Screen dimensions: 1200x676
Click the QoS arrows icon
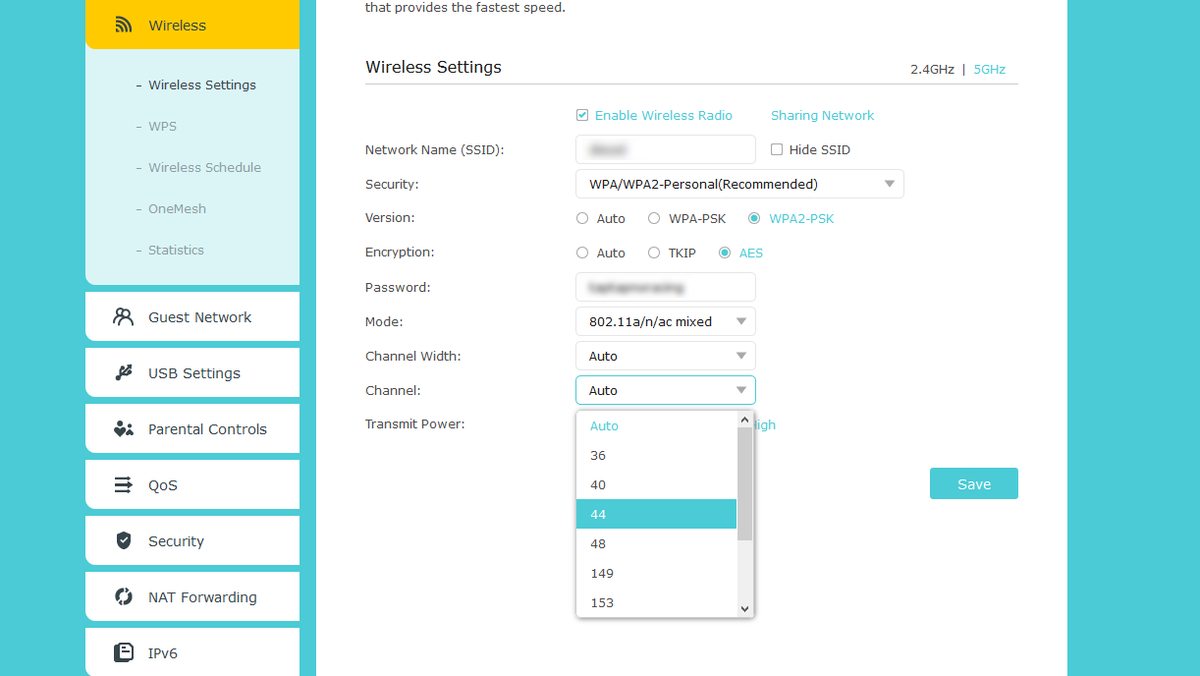tap(123, 484)
